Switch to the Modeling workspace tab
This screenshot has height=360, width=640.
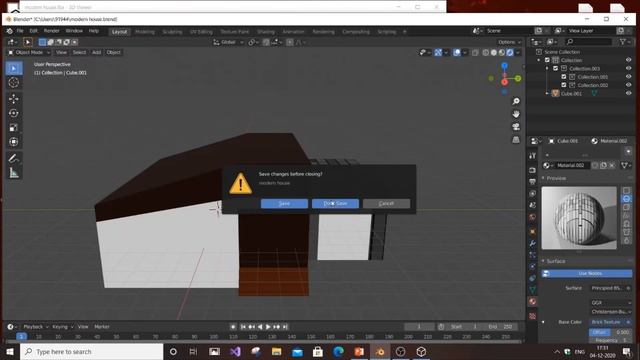coord(144,31)
